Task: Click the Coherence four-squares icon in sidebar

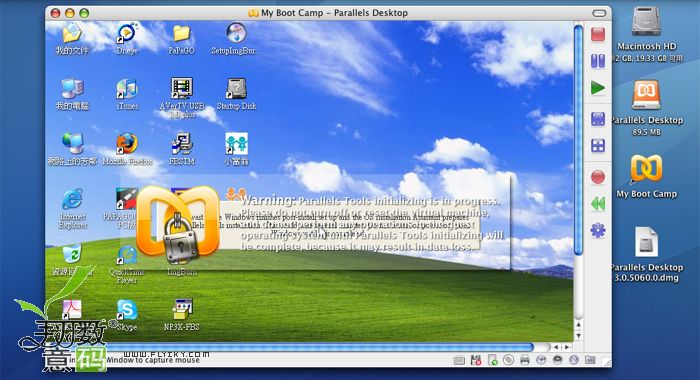Action: point(598,146)
